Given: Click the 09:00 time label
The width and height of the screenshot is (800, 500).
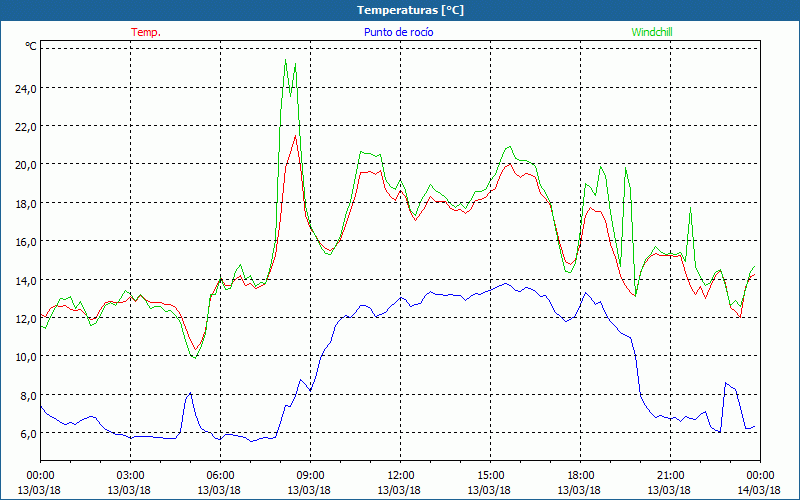Looking at the screenshot, I should click(x=310, y=476).
